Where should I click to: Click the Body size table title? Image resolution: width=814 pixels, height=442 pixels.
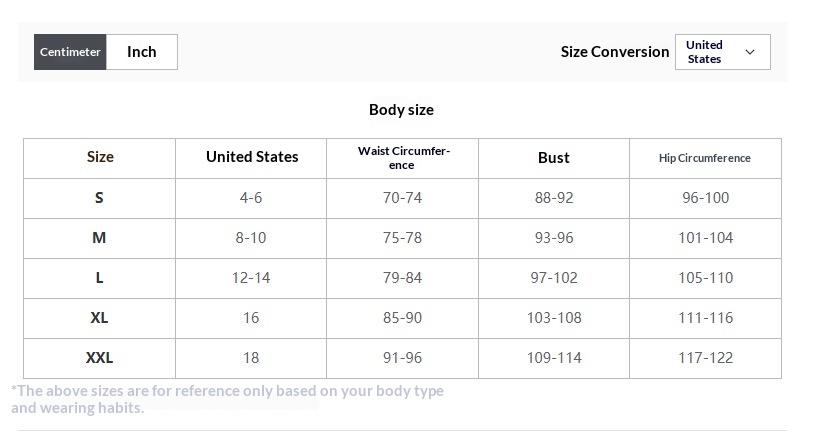401,110
